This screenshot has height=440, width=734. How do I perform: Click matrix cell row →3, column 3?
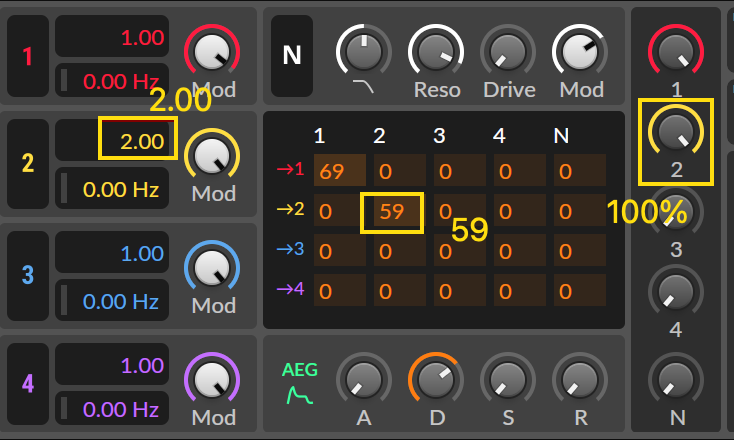460,250
